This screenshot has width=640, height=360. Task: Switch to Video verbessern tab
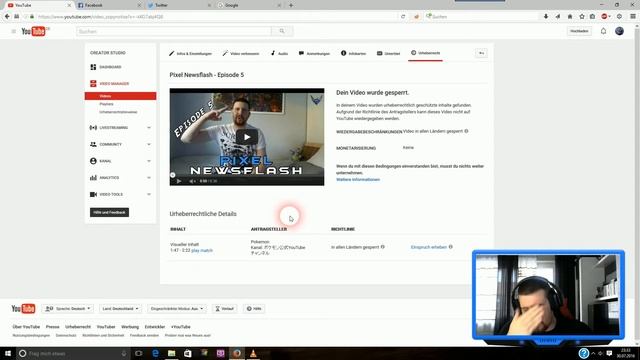click(x=241, y=53)
